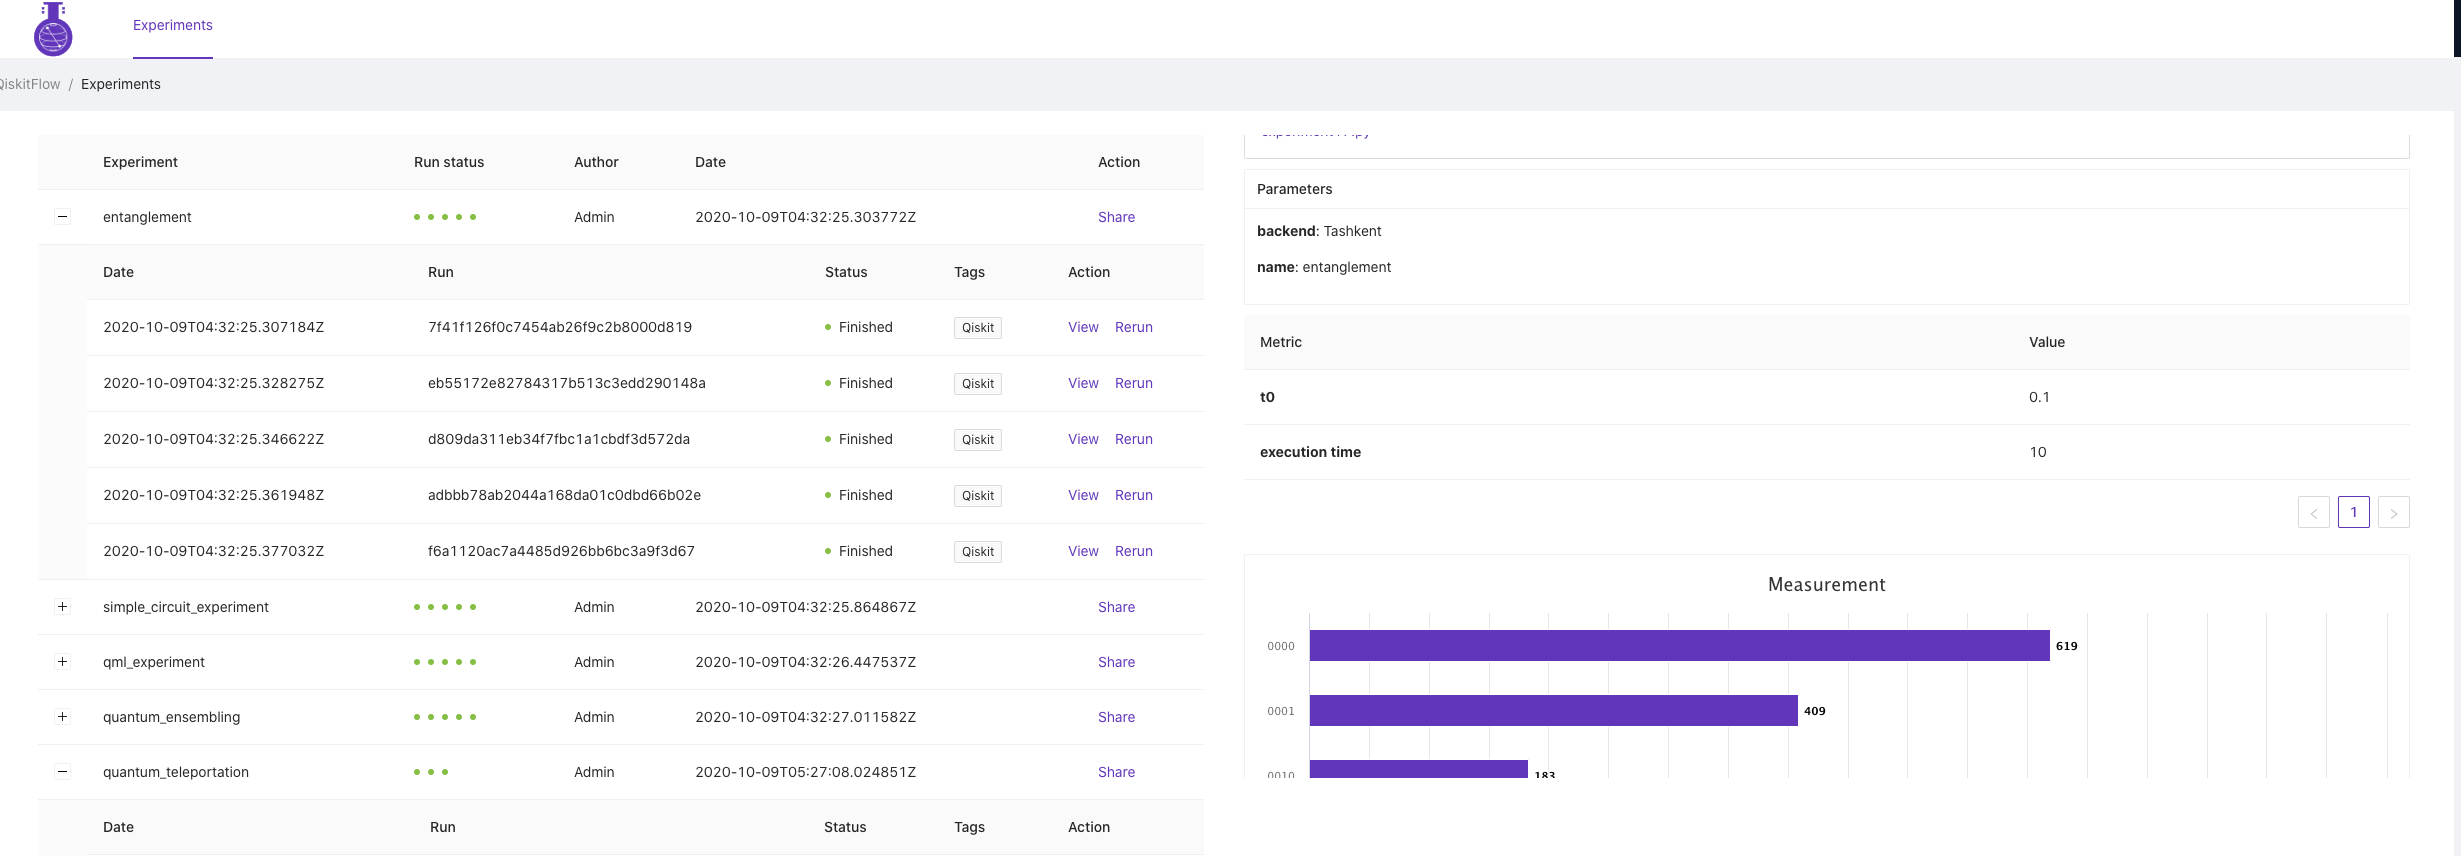Click date 2020-10-09T05:27:08.024851Z
This screenshot has height=856, width=2461.
(806, 772)
